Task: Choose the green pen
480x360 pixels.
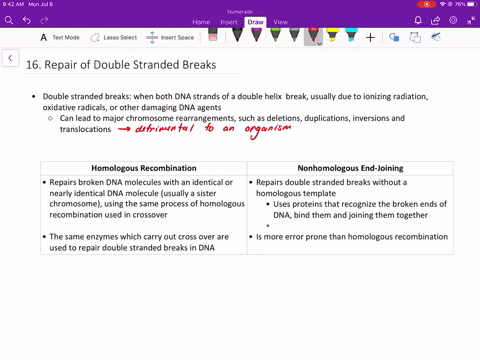Action: pos(275,35)
